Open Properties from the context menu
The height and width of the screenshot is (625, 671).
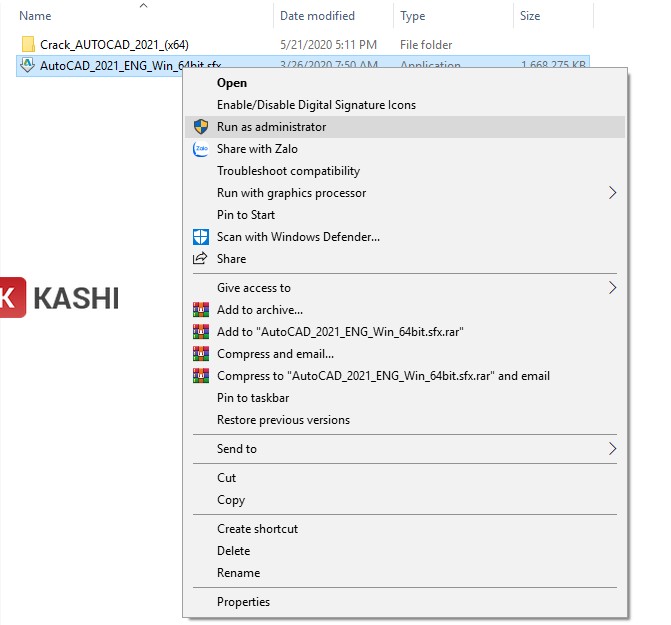(243, 602)
